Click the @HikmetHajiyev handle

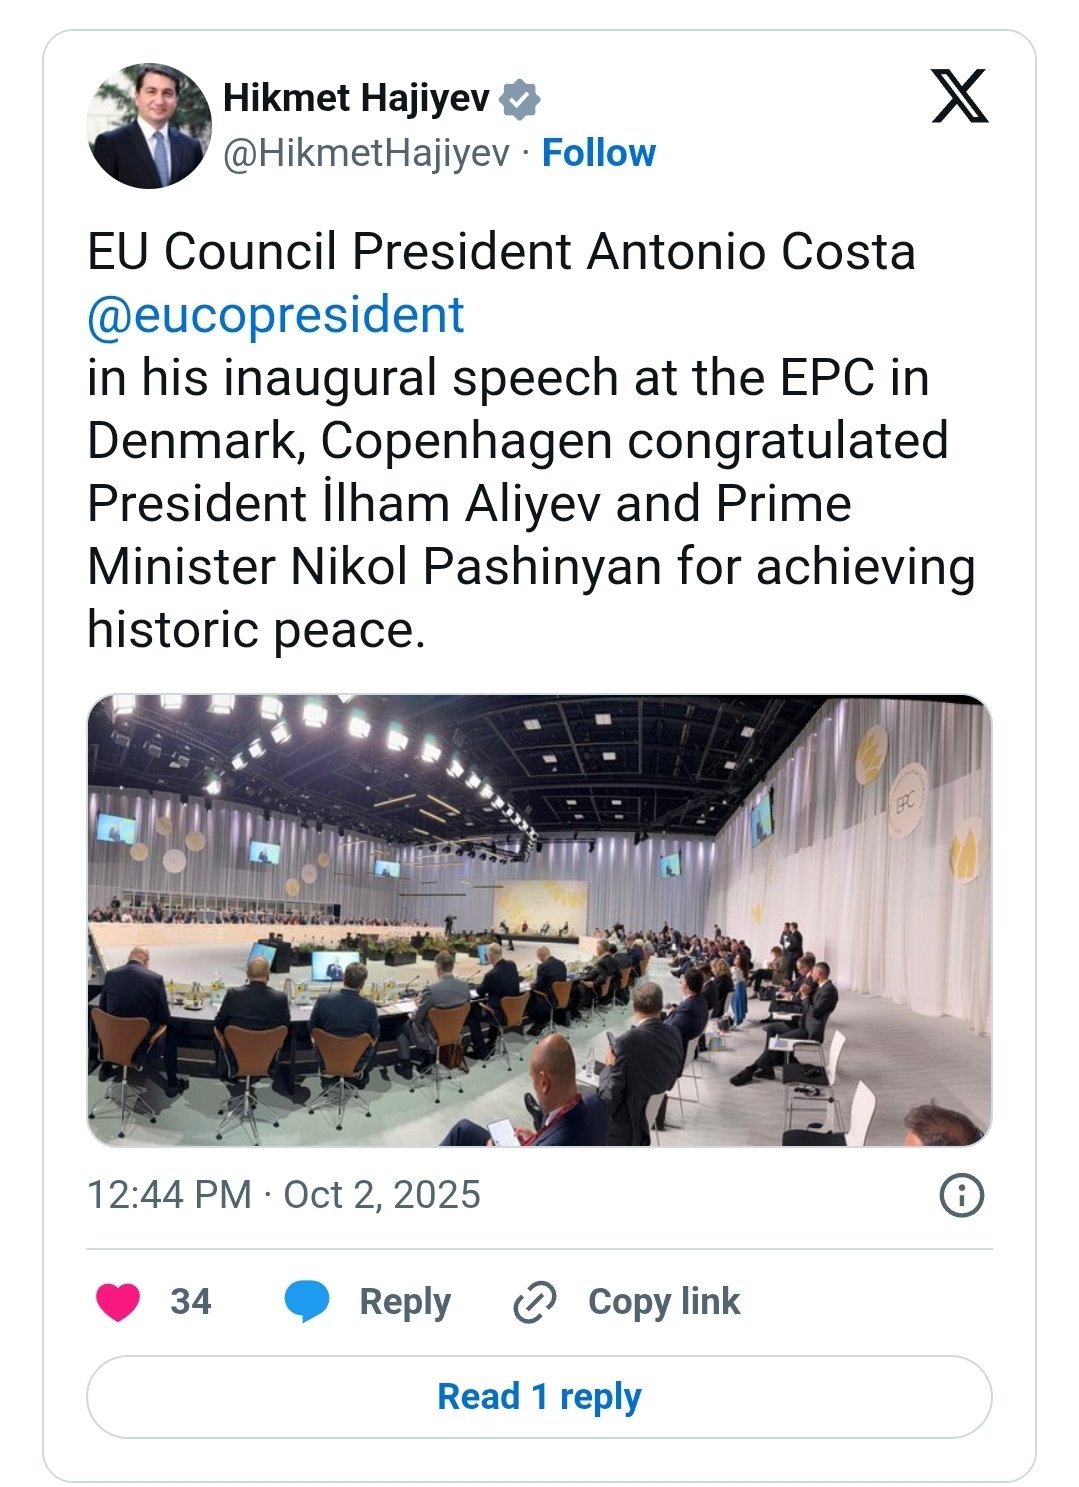click(366, 153)
